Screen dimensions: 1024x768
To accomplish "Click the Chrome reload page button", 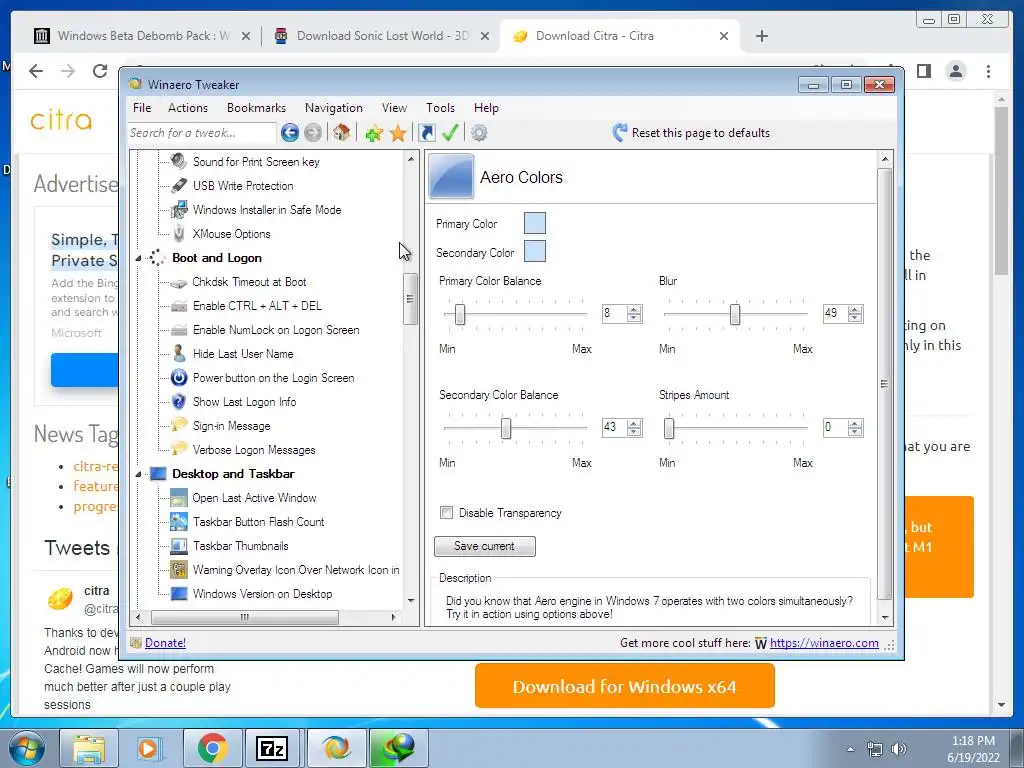I will pos(99,71).
